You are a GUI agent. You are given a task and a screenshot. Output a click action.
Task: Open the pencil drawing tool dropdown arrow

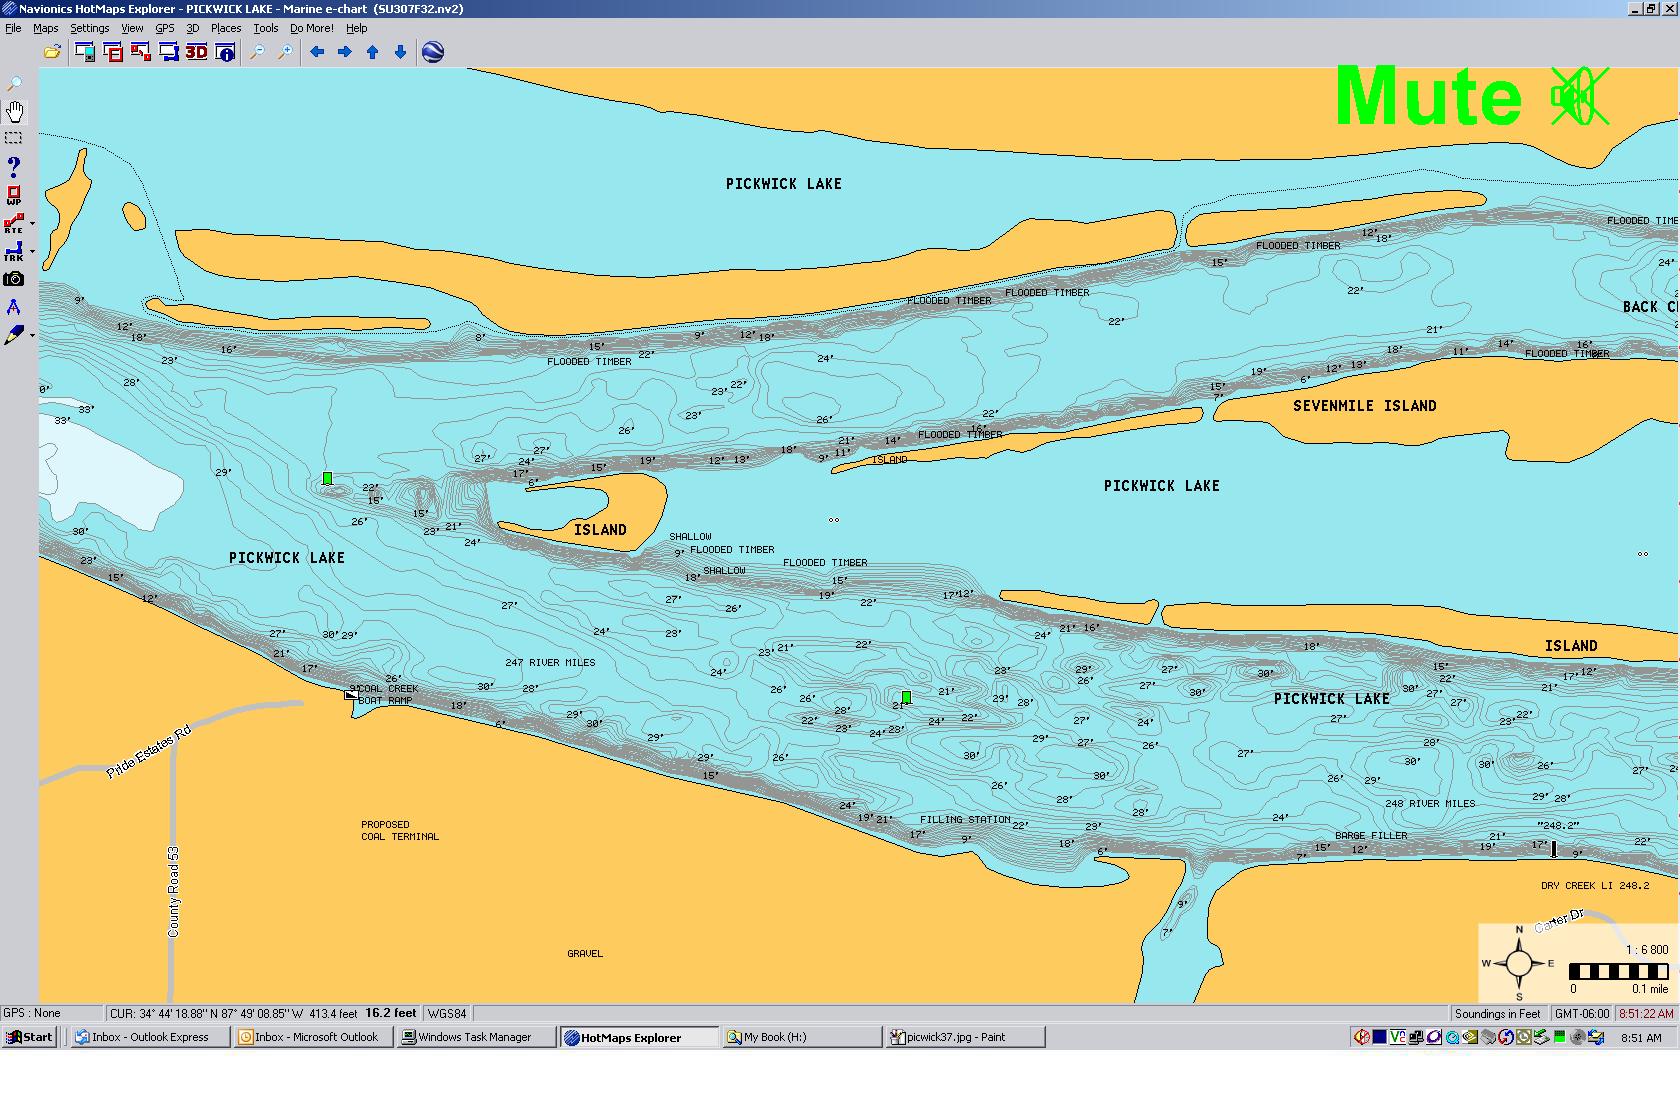tap(33, 336)
